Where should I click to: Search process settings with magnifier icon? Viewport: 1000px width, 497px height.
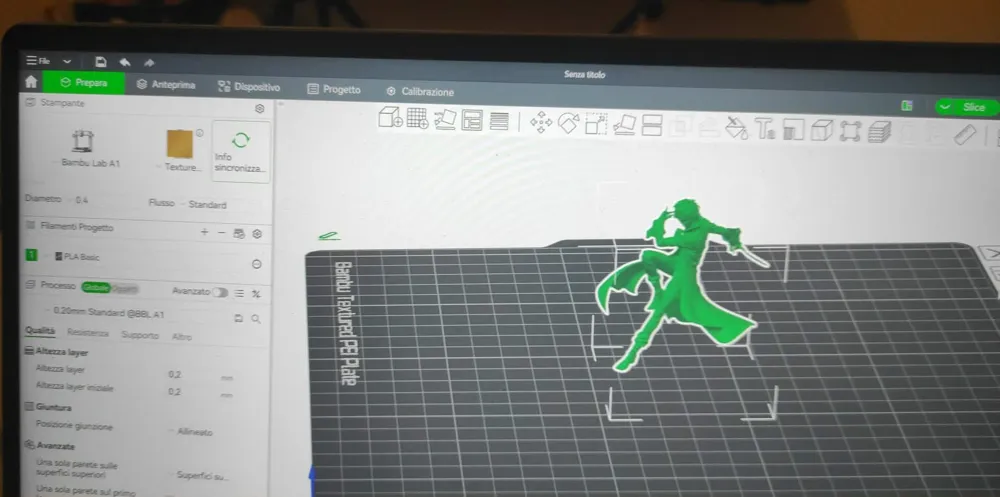(x=256, y=318)
